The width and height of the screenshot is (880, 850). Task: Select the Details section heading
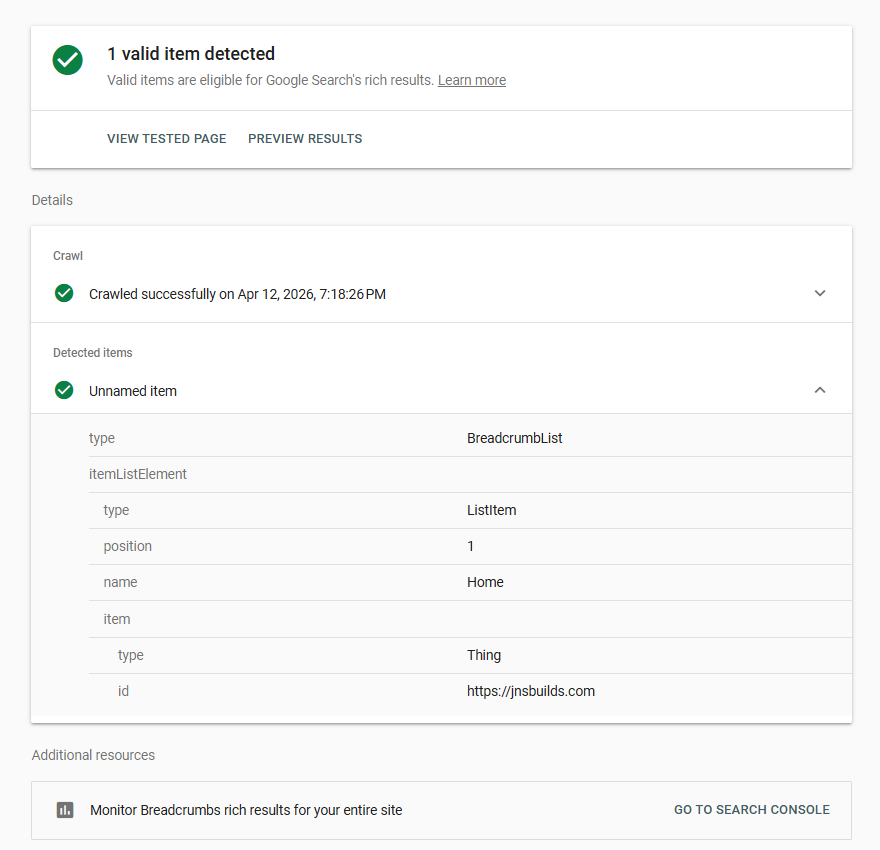click(52, 200)
